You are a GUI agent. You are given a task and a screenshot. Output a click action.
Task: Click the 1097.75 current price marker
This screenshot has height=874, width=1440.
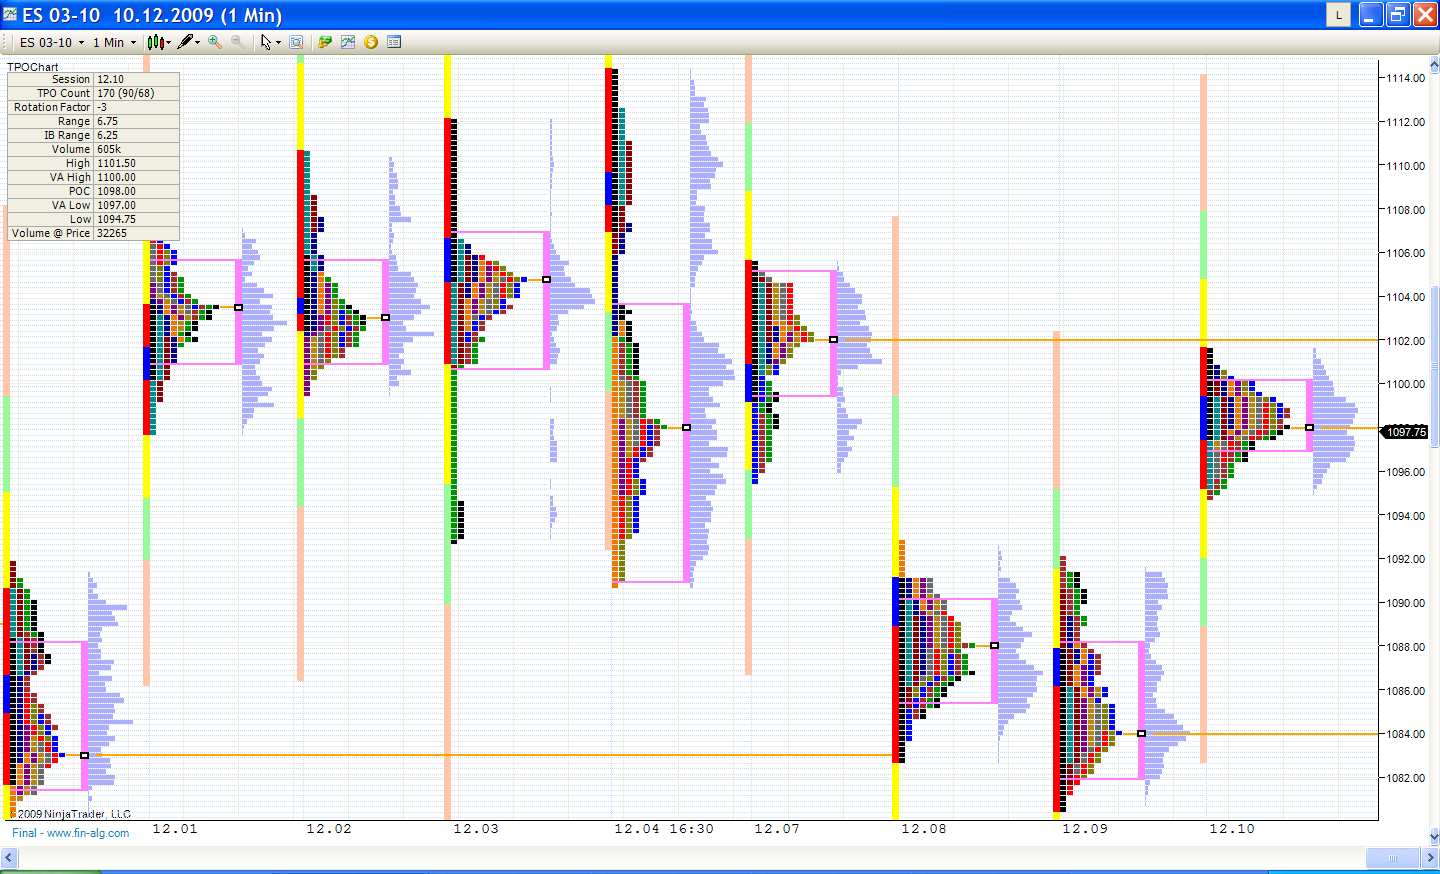coord(1405,432)
